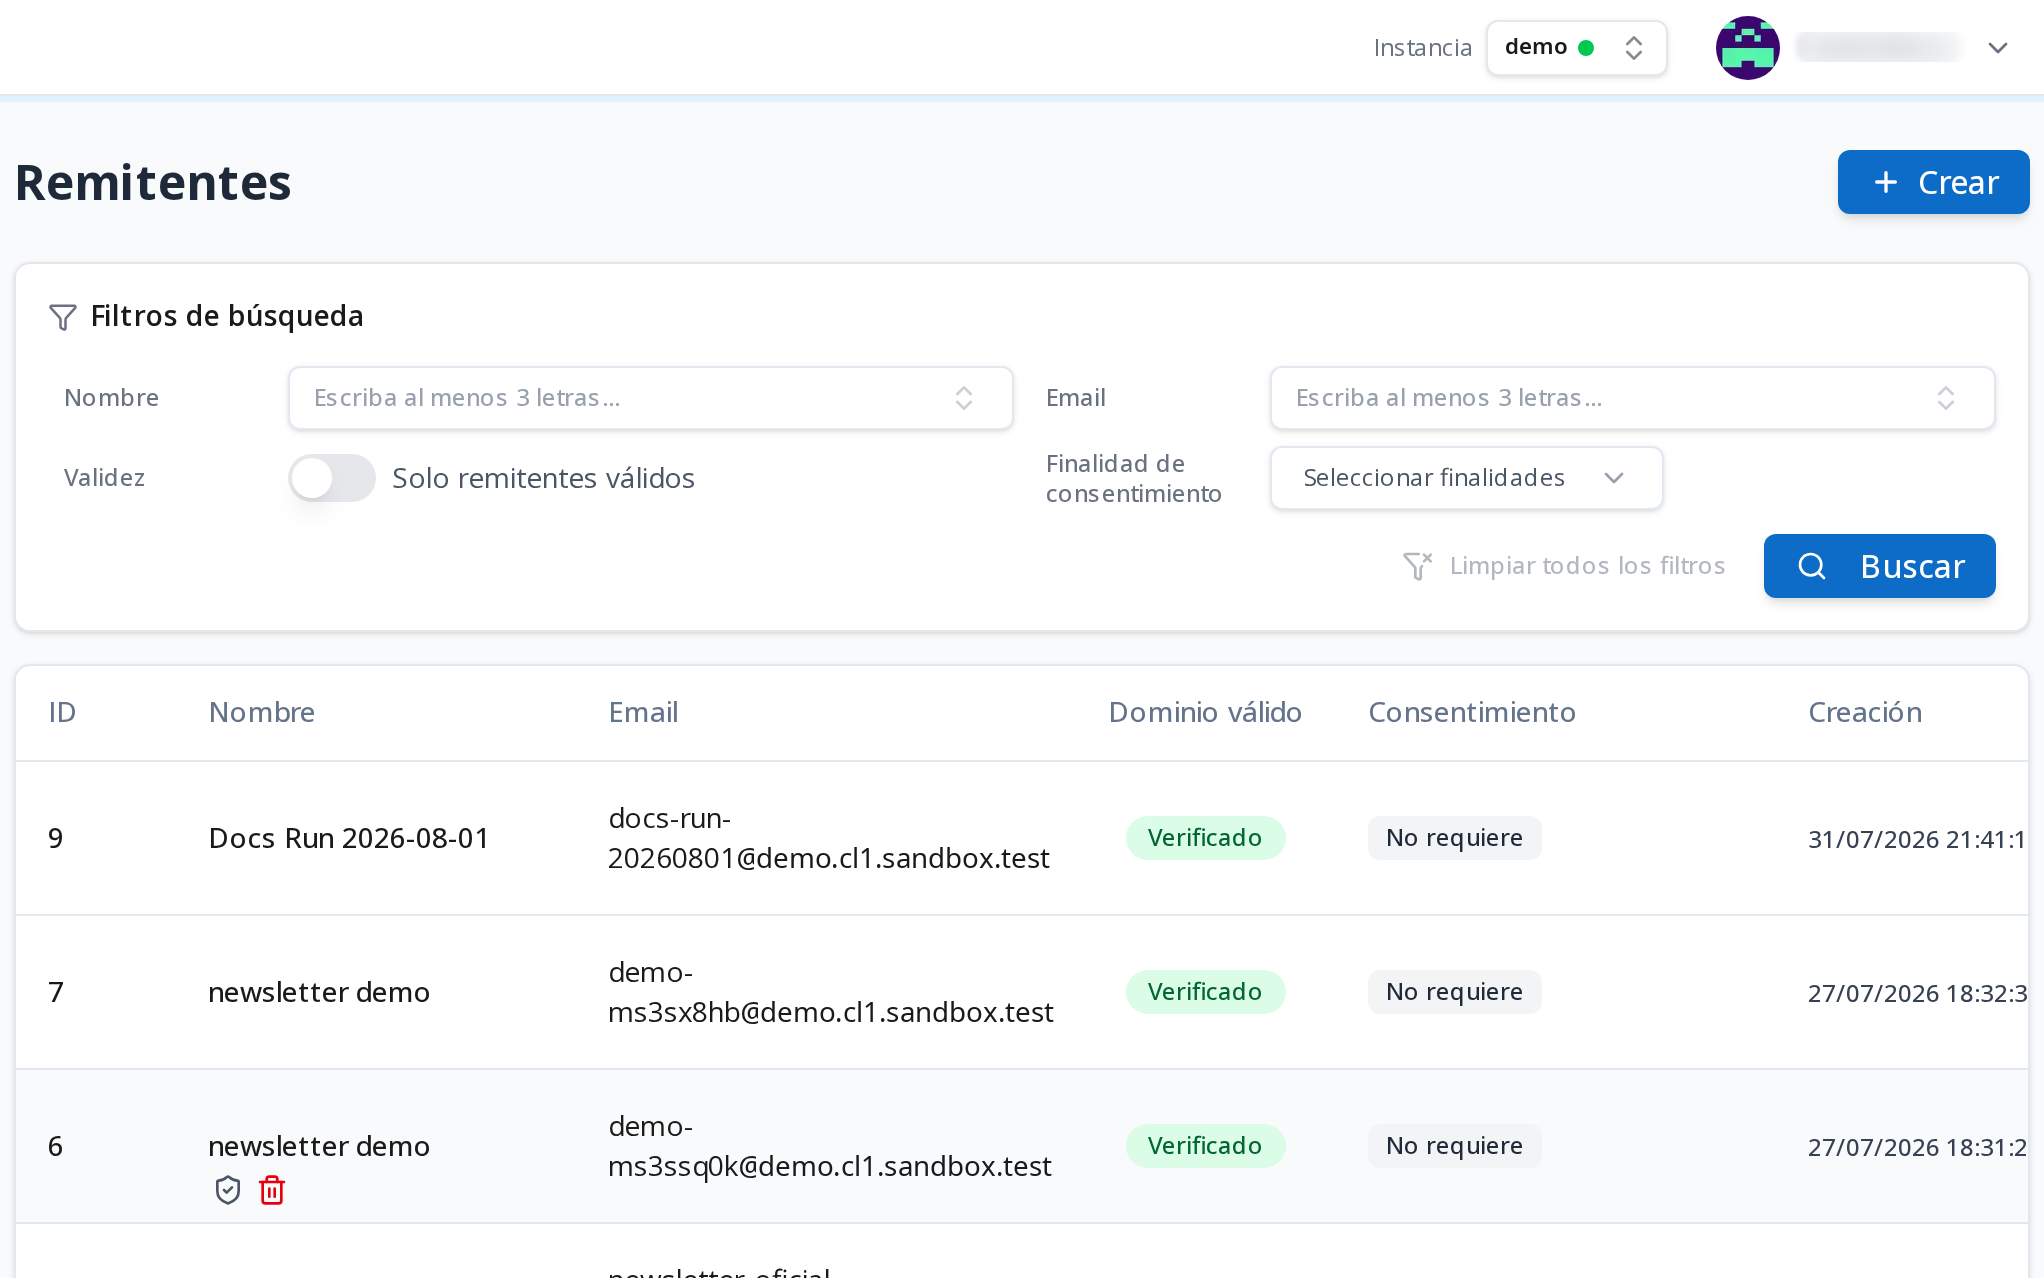Click No requiere badge in row 7

point(1454,992)
